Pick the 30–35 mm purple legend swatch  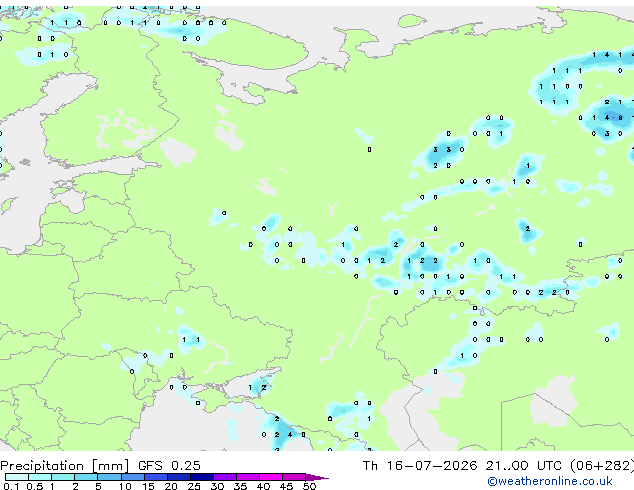pos(225,477)
